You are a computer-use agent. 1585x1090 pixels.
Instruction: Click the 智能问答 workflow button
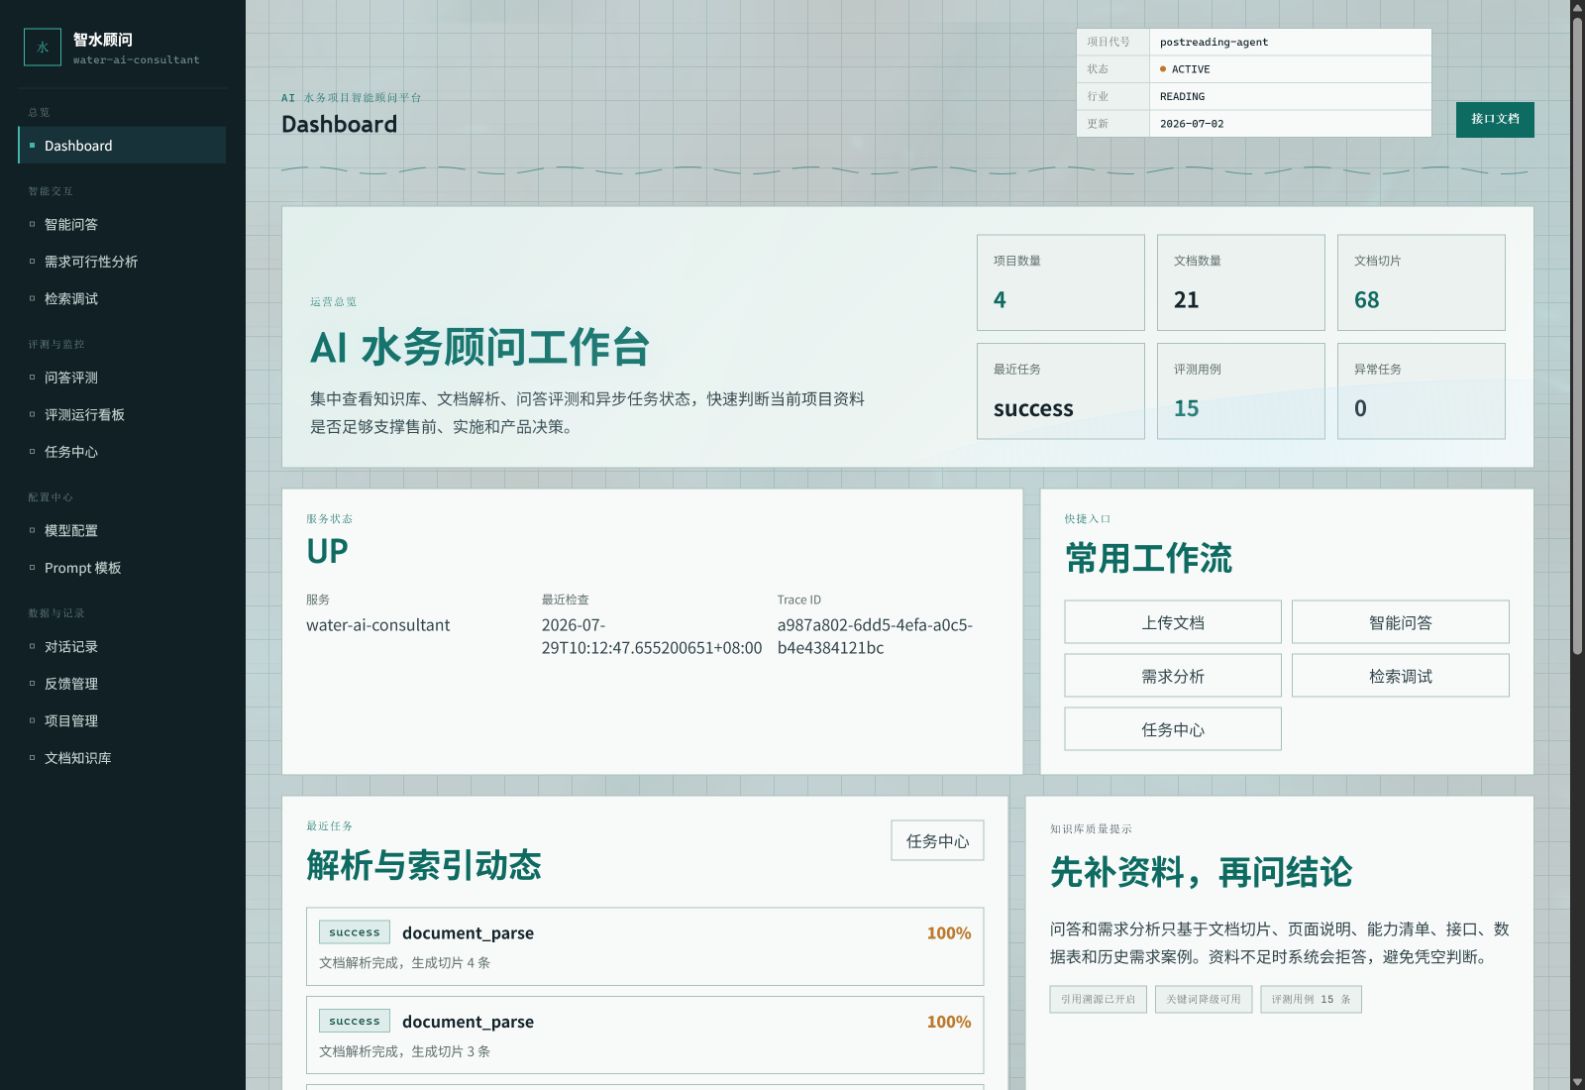point(1400,622)
